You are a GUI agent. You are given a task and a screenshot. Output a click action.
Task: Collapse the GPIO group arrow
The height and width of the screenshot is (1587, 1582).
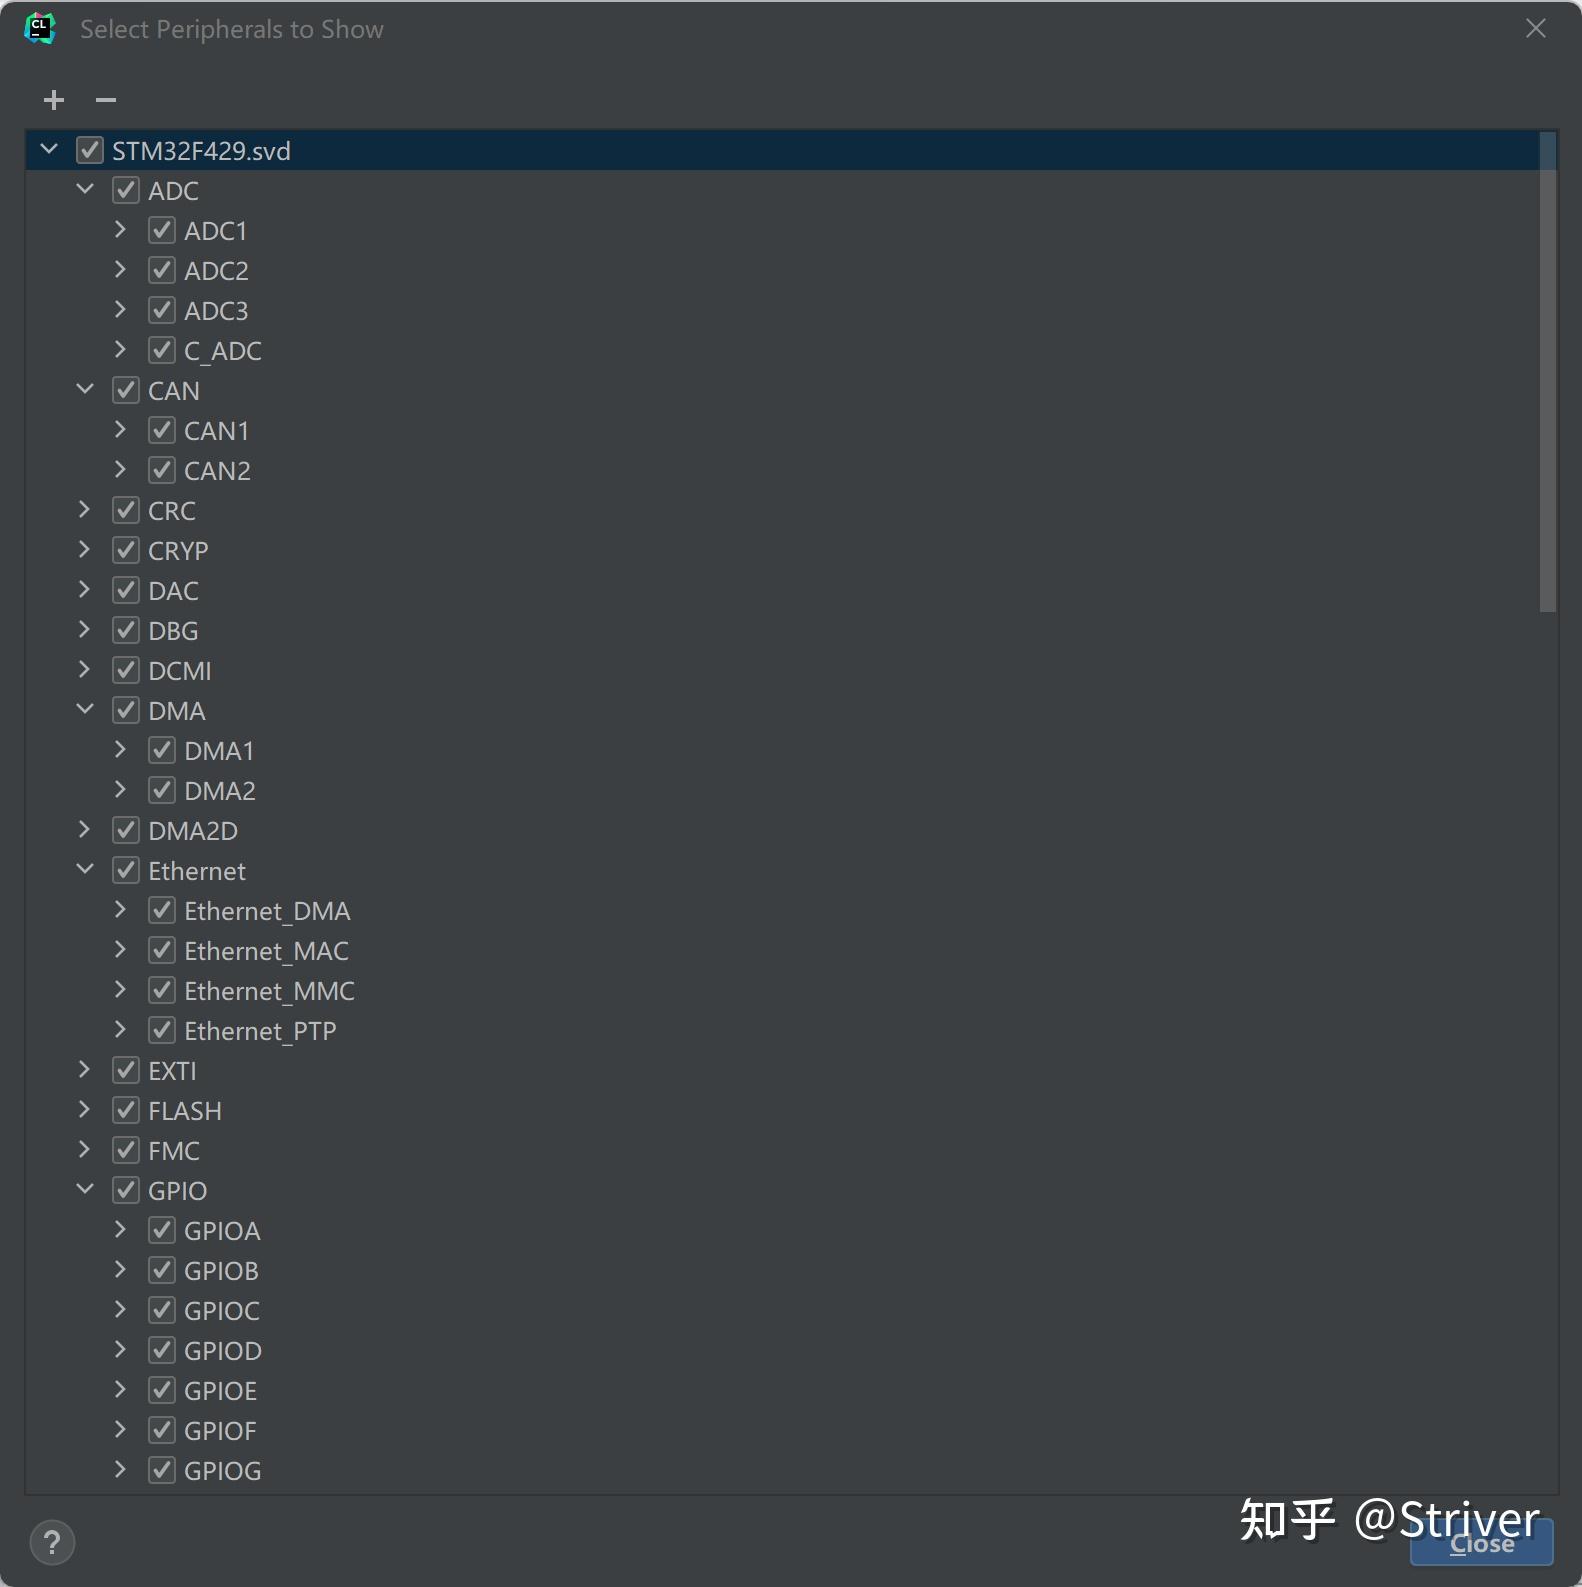pos(85,1190)
